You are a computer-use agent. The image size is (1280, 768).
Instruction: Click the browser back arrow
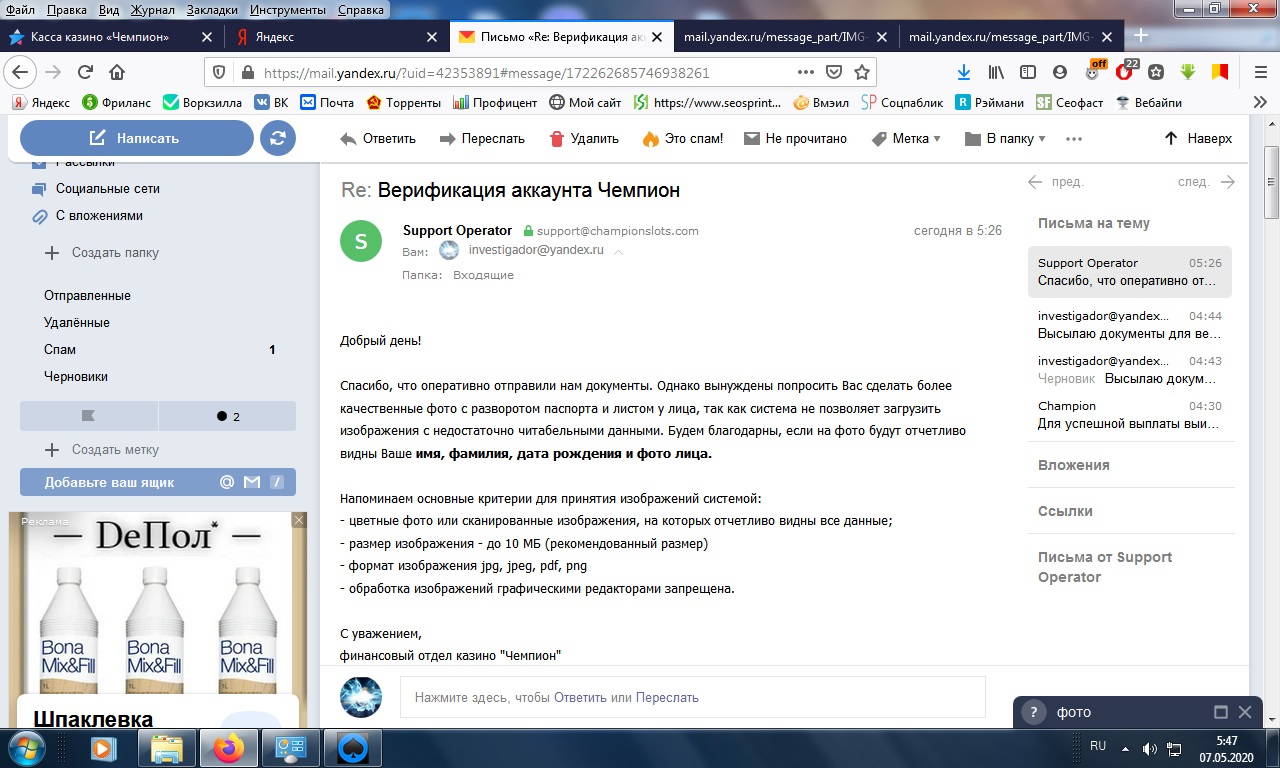[20, 72]
